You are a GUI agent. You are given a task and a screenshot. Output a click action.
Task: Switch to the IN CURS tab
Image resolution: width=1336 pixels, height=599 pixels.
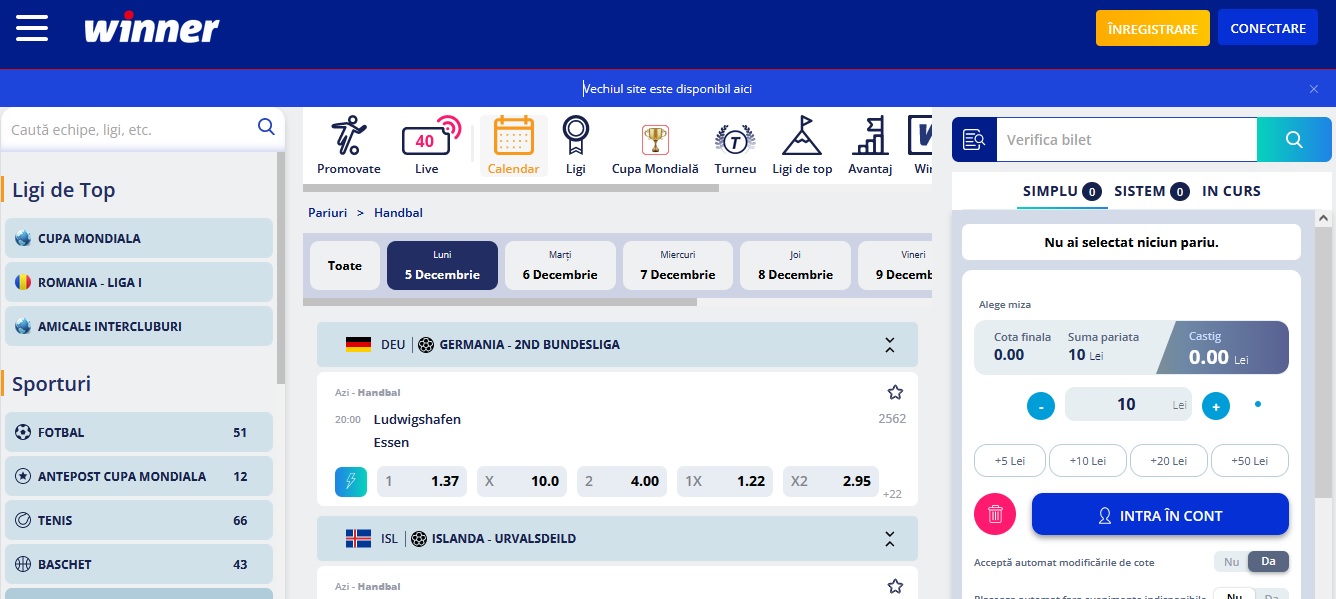[1231, 191]
